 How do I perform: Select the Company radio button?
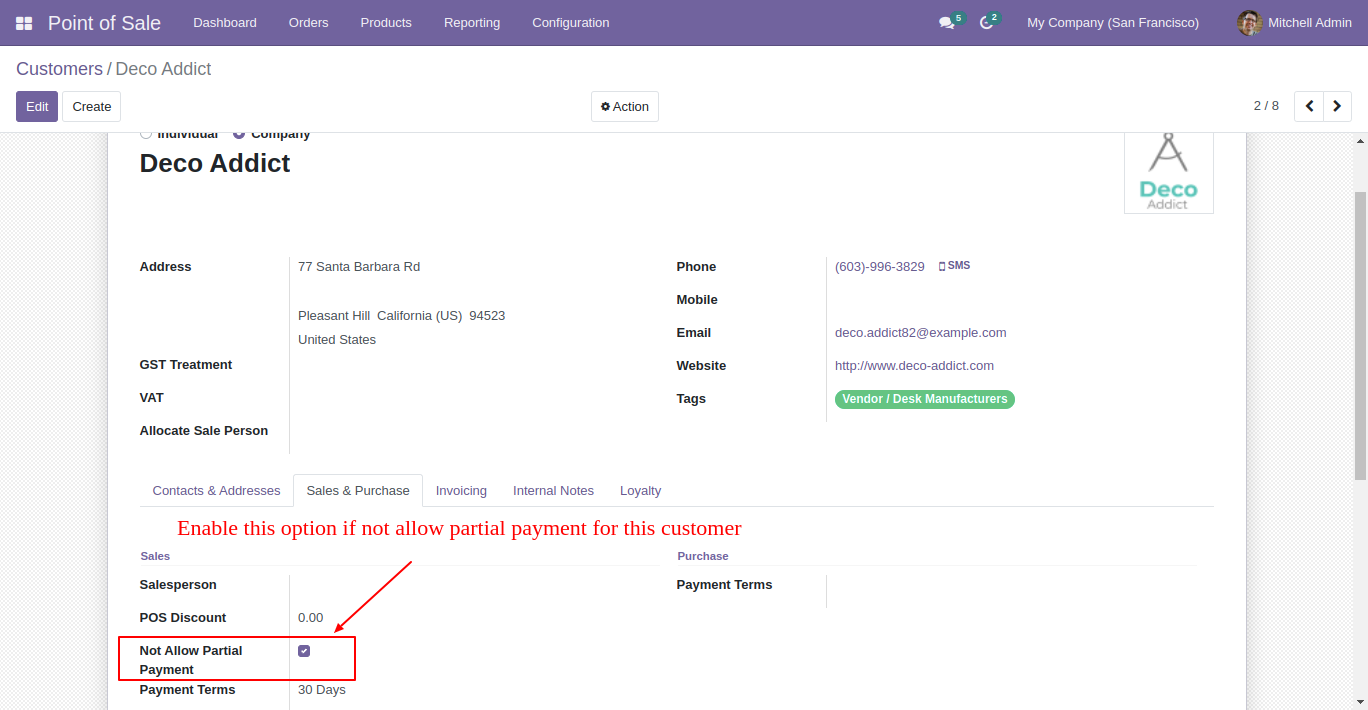pos(239,134)
